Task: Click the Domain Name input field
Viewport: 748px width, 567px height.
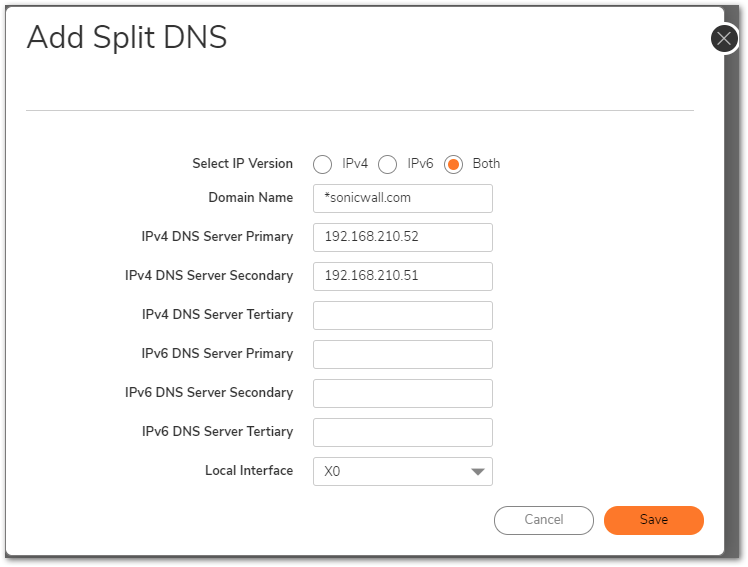Action: [x=403, y=198]
